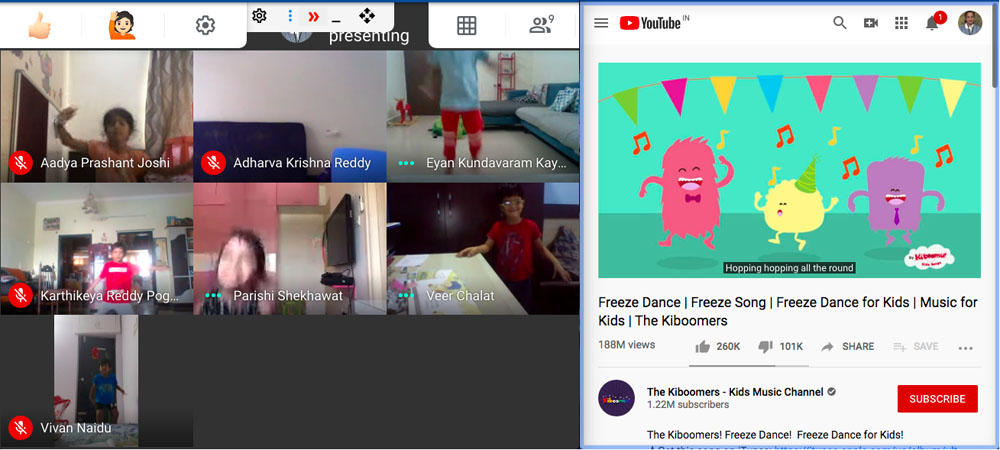This screenshot has height=450, width=1000.
Task: Select Vivan Naidu's video tile
Action: [96, 381]
